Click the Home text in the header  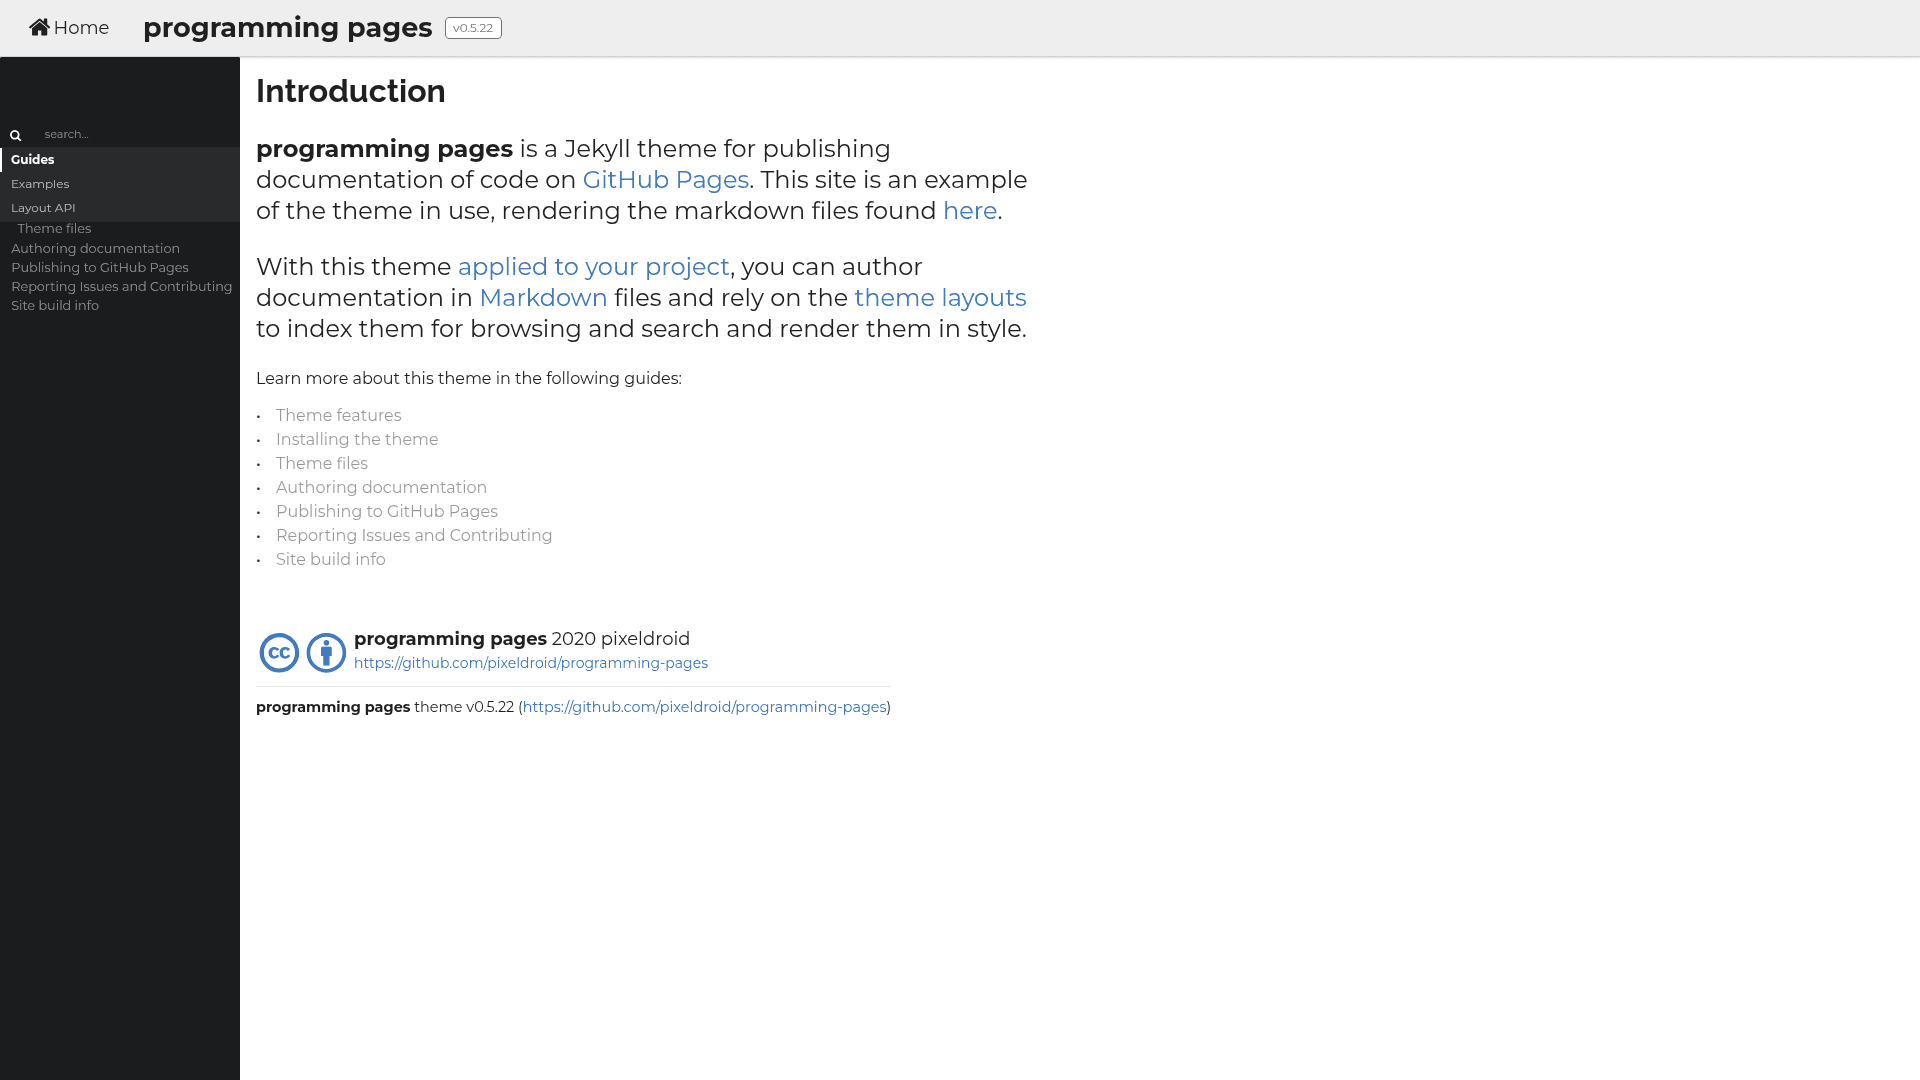click(81, 28)
